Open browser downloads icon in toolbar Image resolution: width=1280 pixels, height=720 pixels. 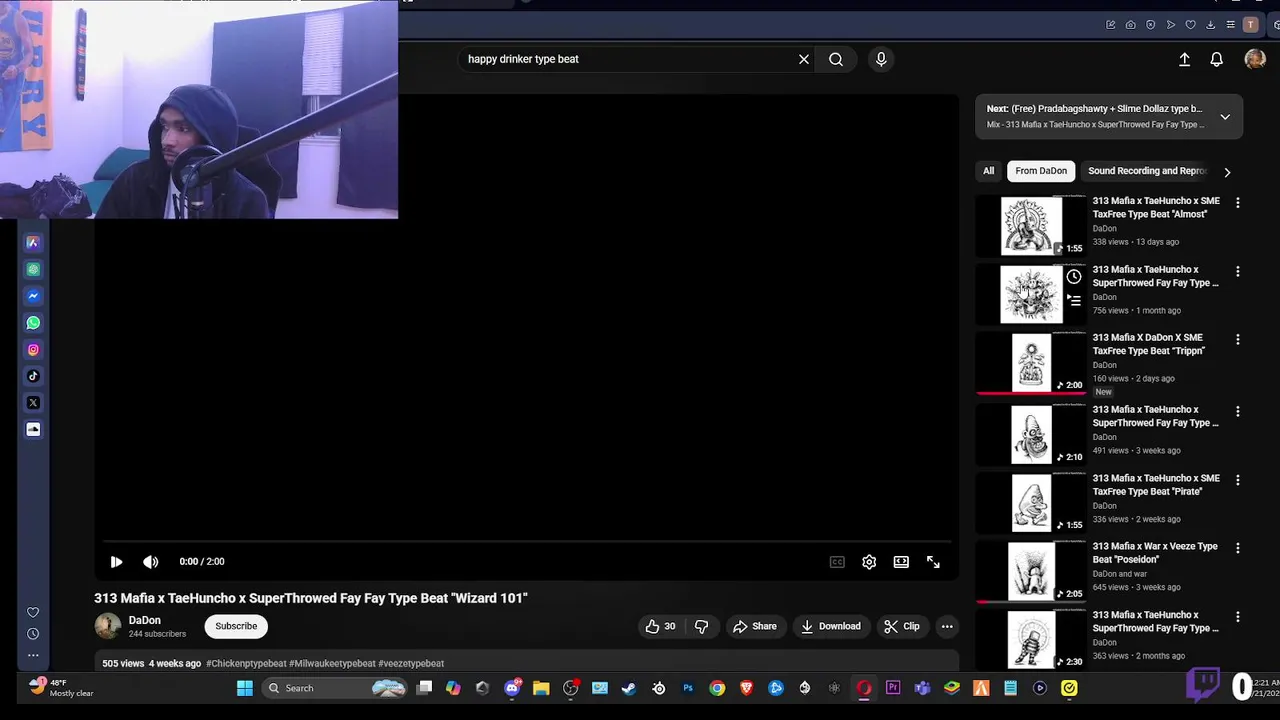[x=1210, y=25]
